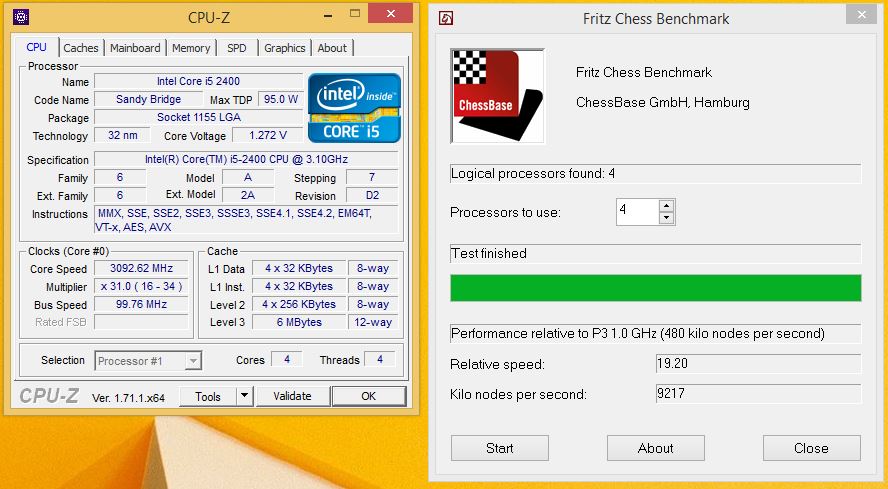Click the Level 3 12-way value

[x=373, y=322]
